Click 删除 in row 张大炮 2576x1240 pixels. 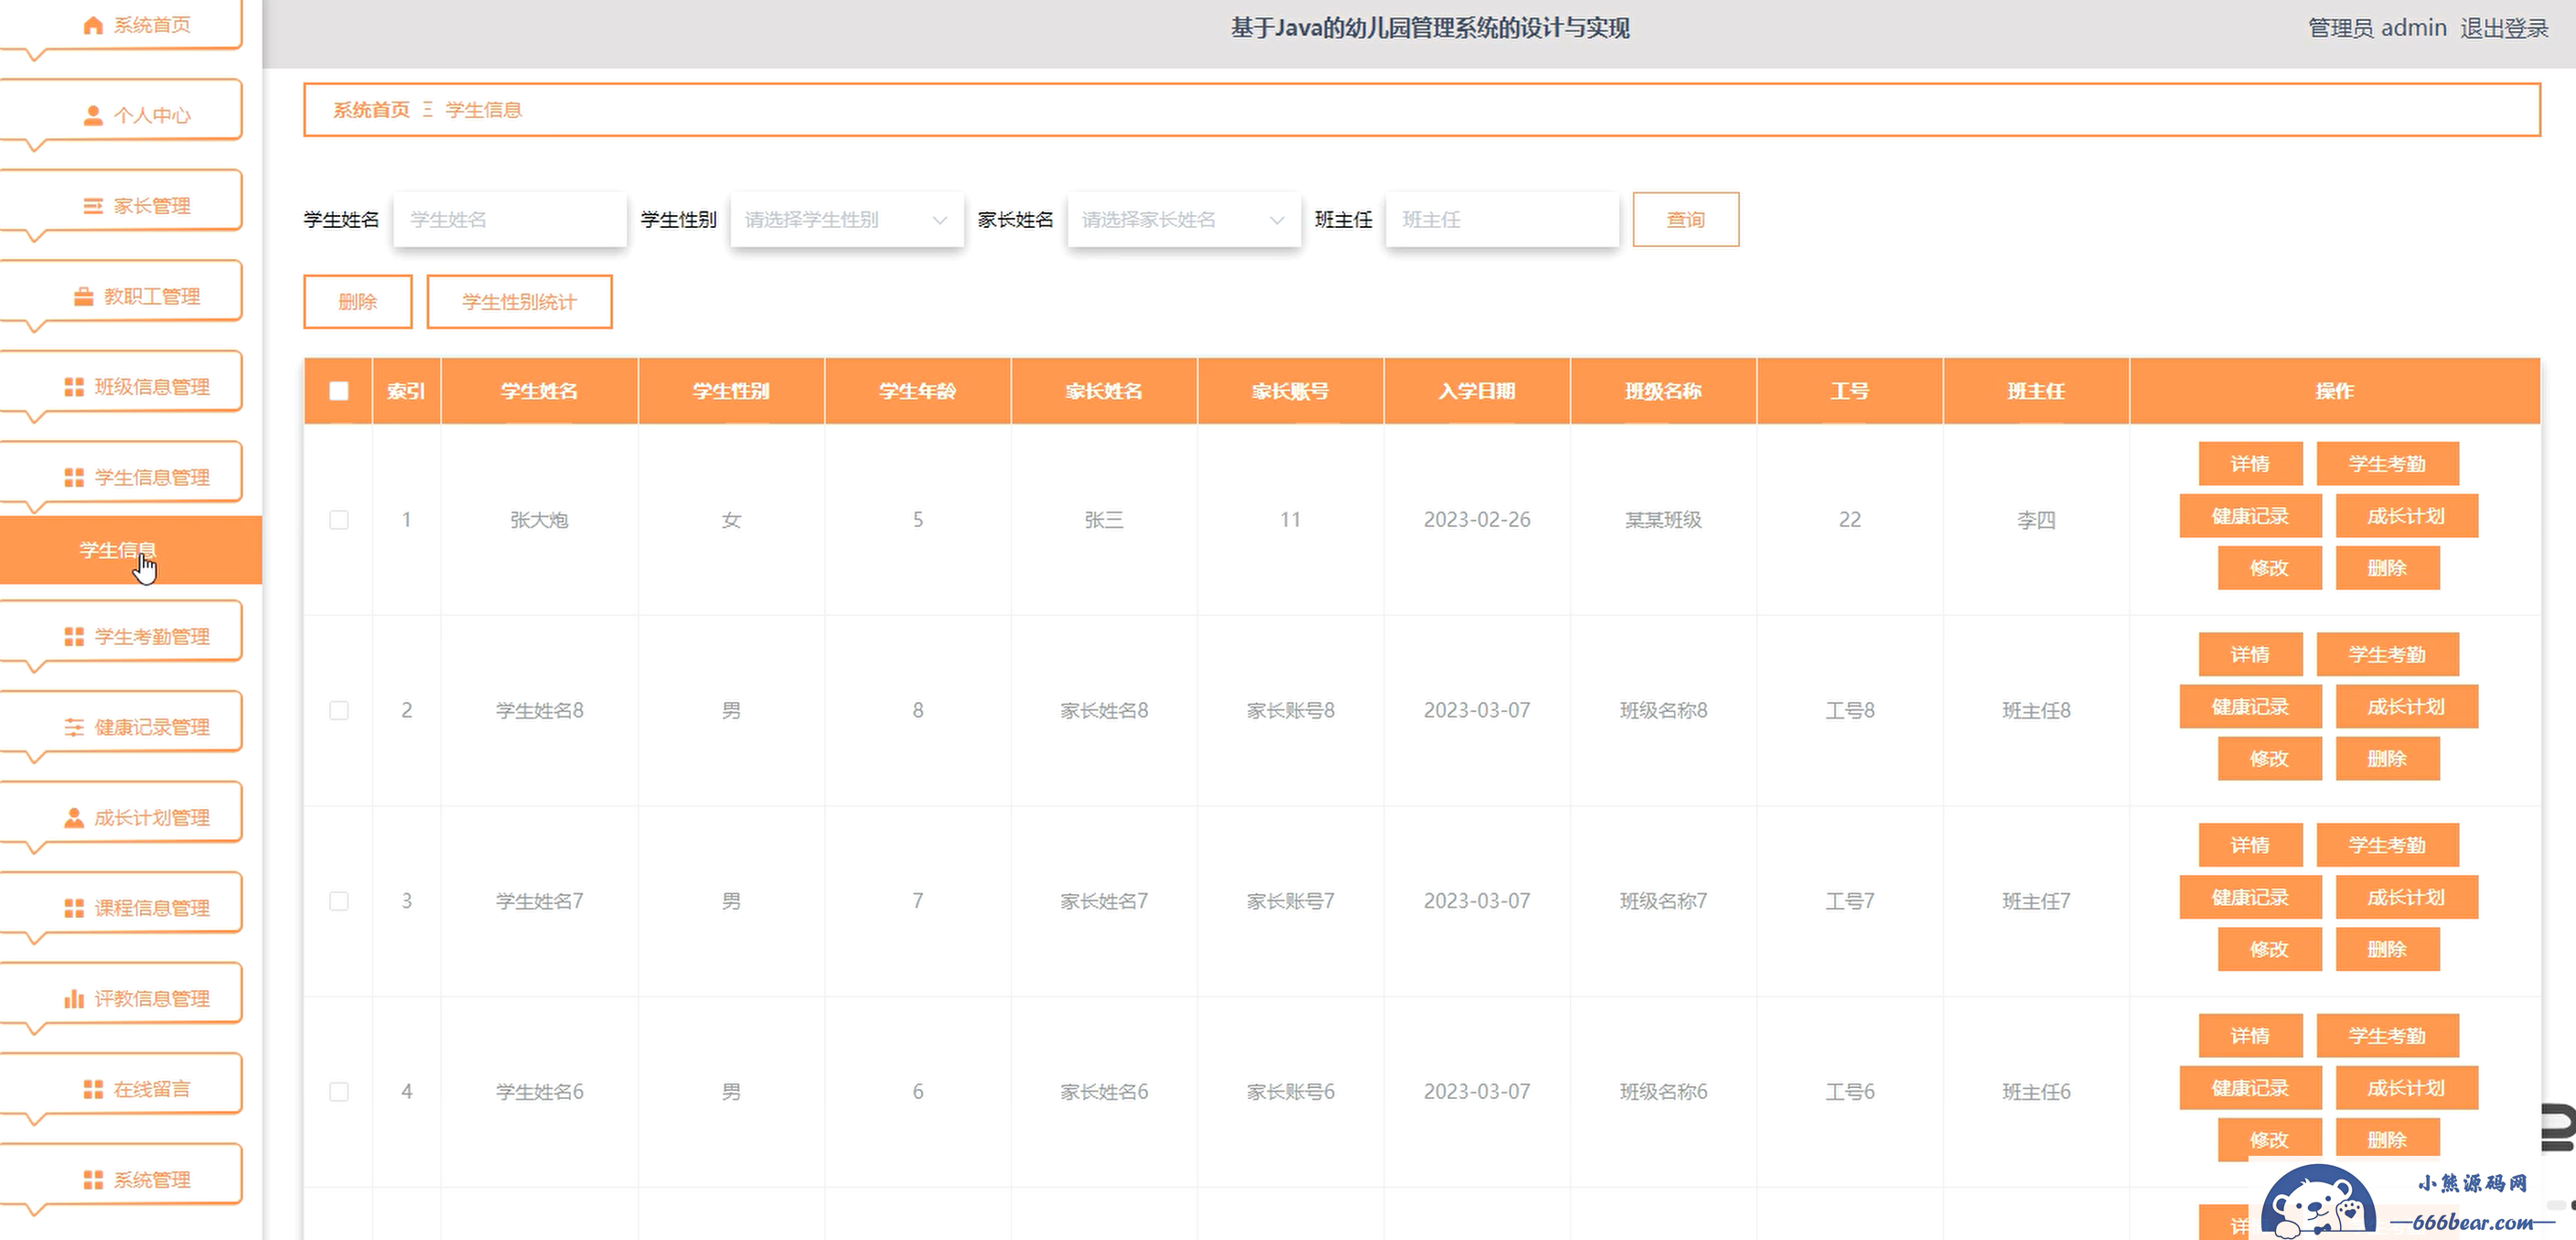pyautogui.click(x=2387, y=568)
